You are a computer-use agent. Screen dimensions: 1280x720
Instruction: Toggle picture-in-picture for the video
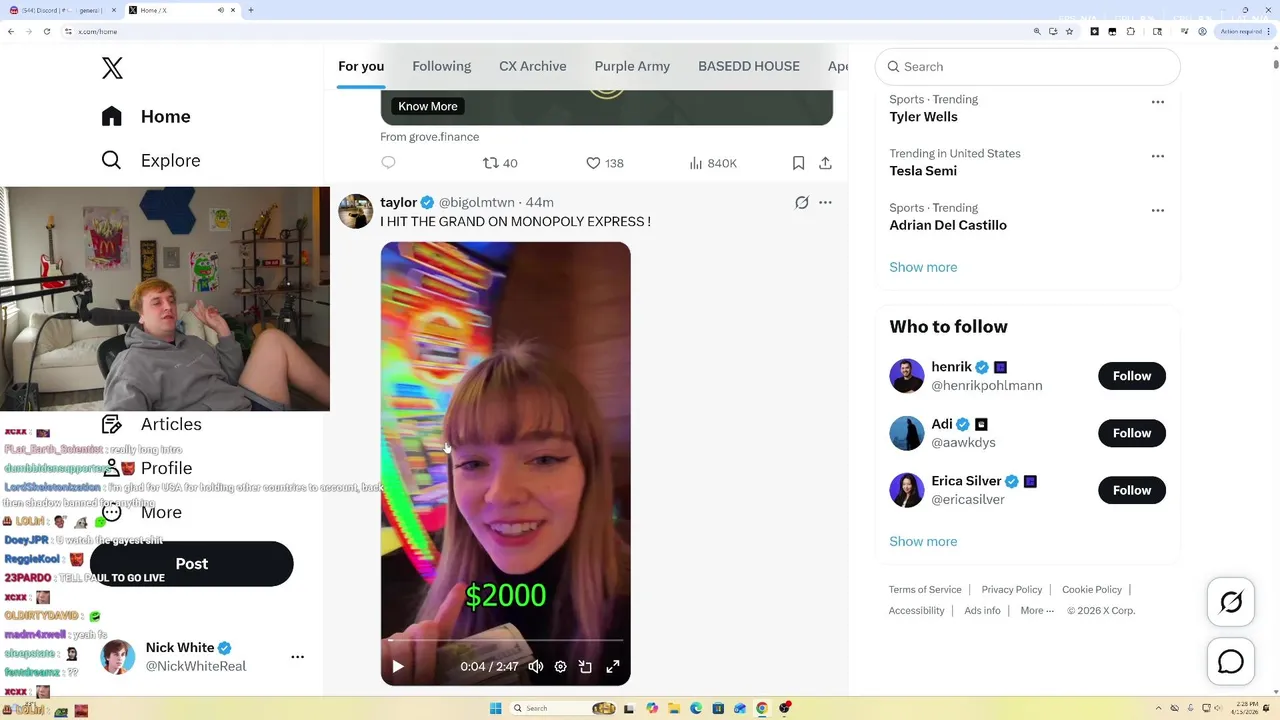pos(586,666)
